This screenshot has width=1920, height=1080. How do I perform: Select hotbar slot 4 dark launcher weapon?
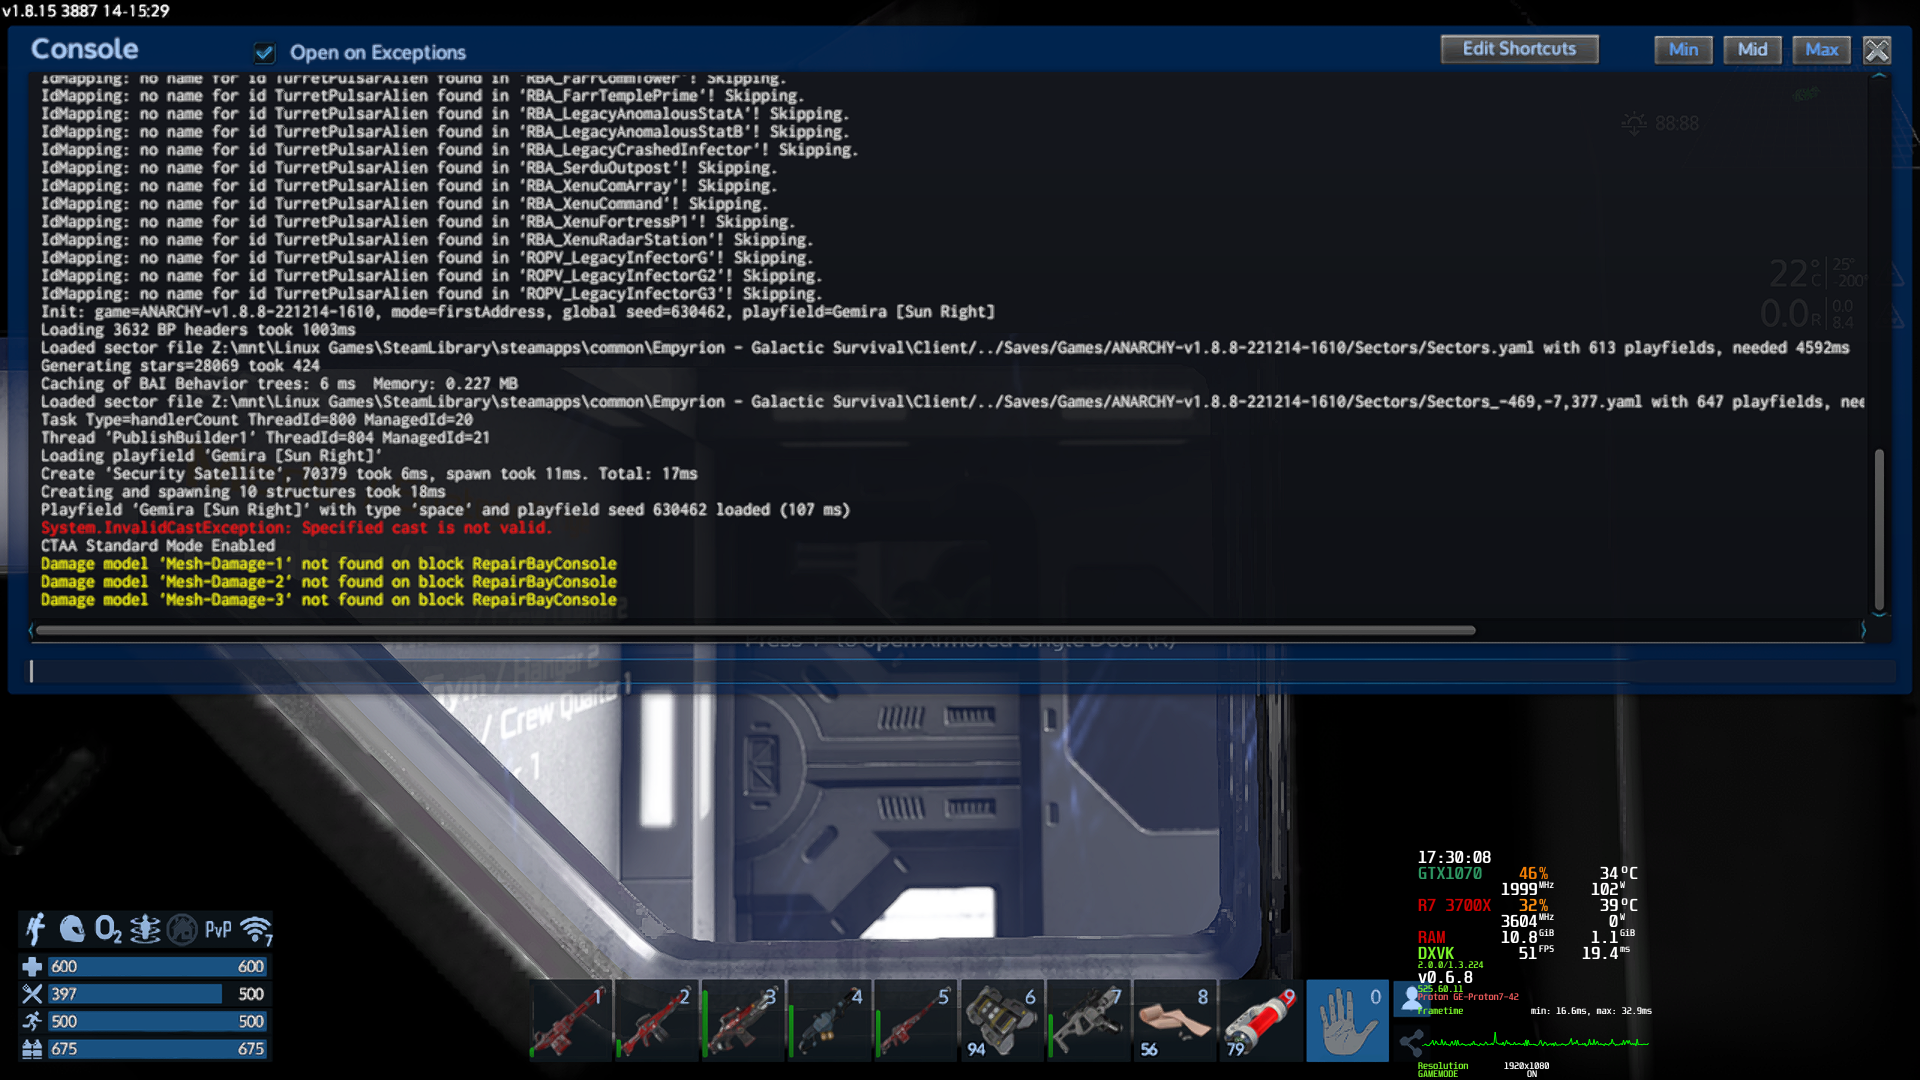[830, 1021]
